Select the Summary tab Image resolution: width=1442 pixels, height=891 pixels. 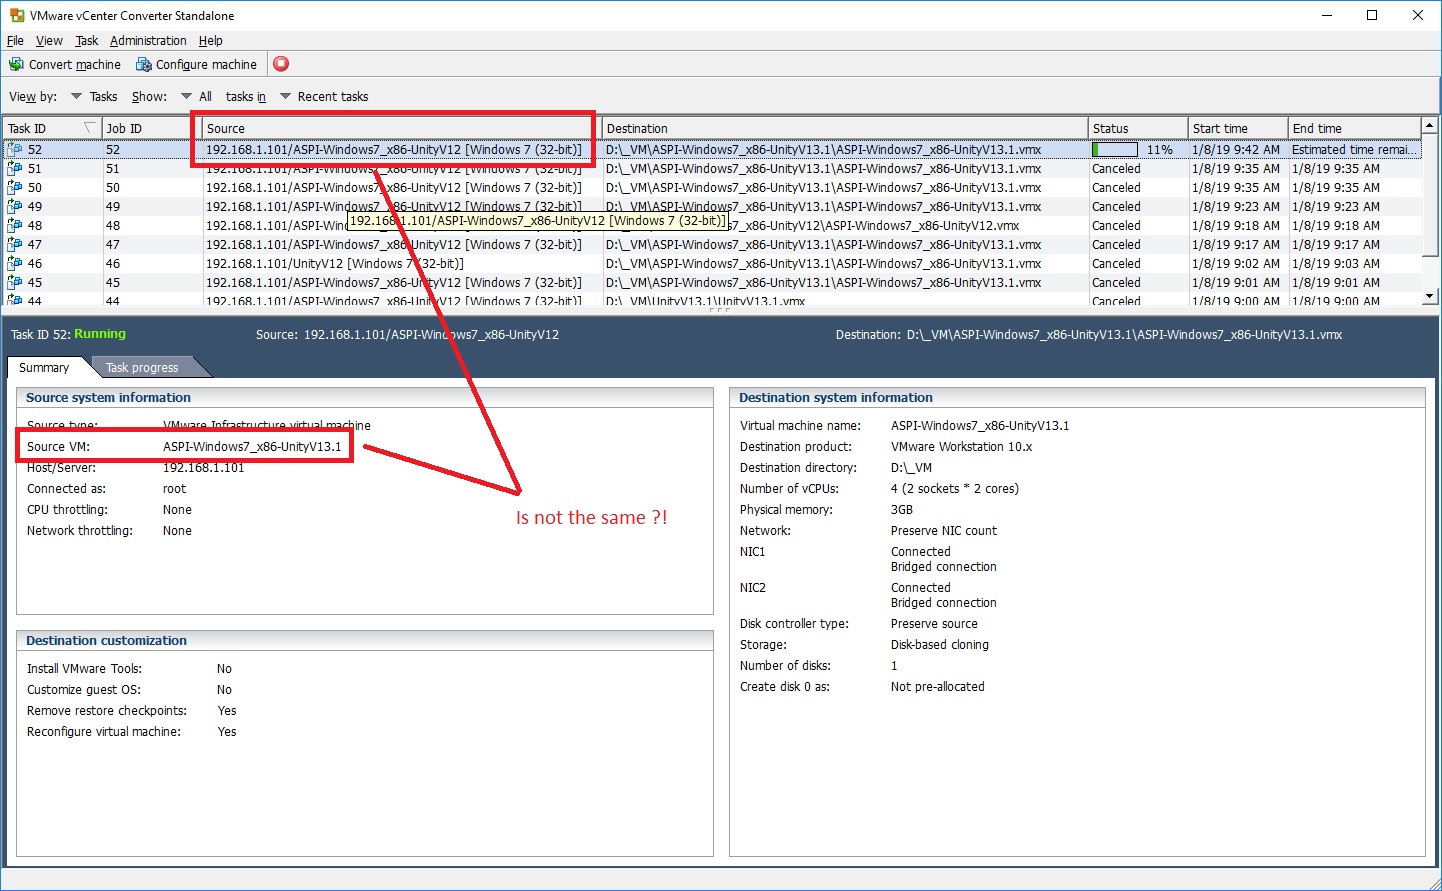click(44, 366)
